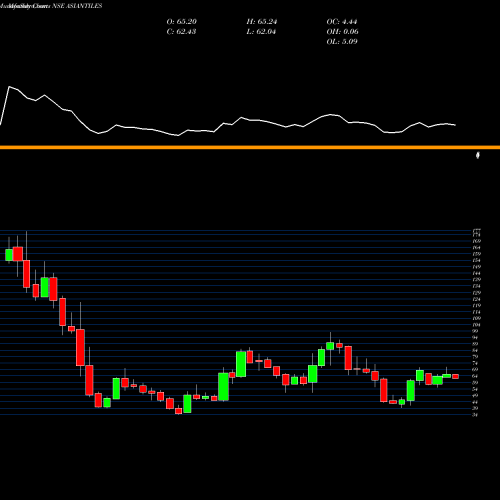This screenshot has width=500, height=500.
Task: Click the 119 price axis label
Action: 477,305
